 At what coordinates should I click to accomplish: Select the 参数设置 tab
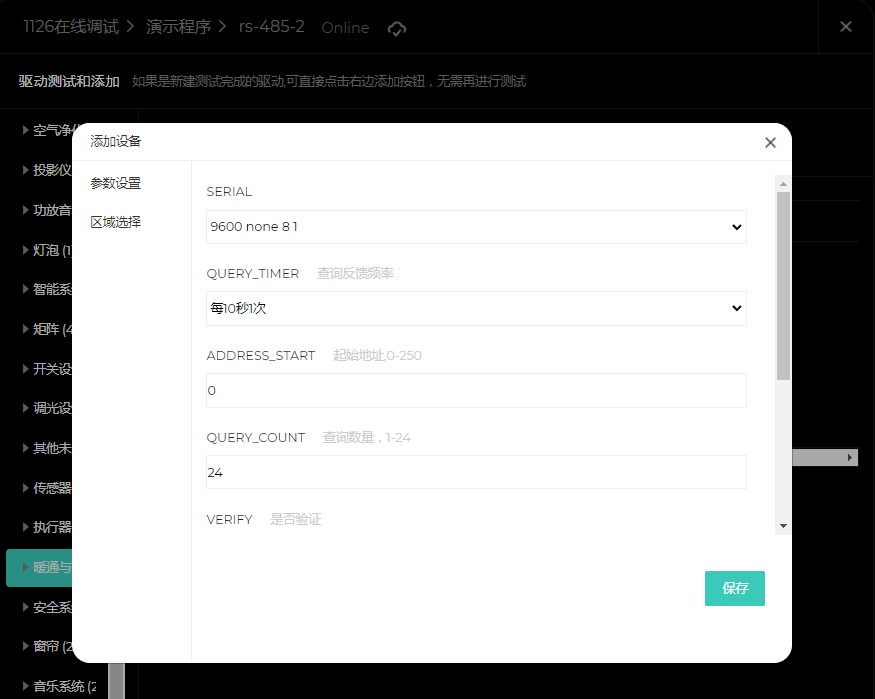click(x=116, y=183)
